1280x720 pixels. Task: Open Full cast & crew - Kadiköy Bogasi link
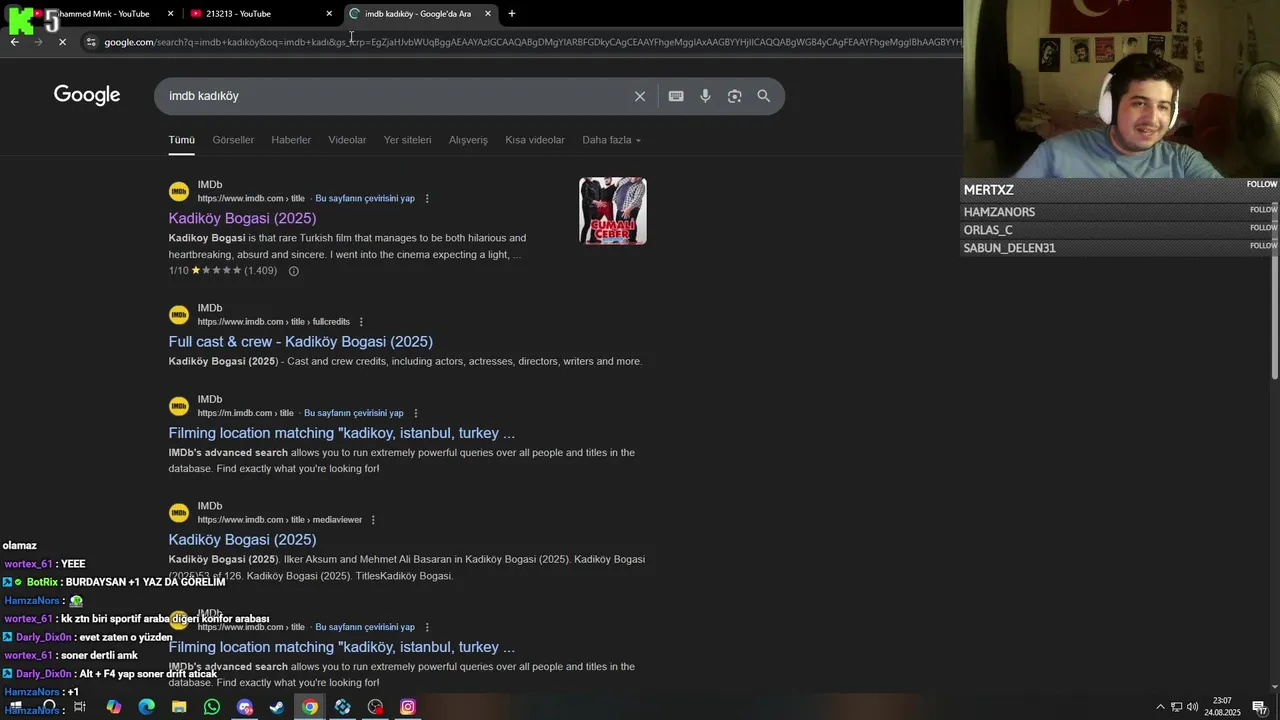(300, 342)
